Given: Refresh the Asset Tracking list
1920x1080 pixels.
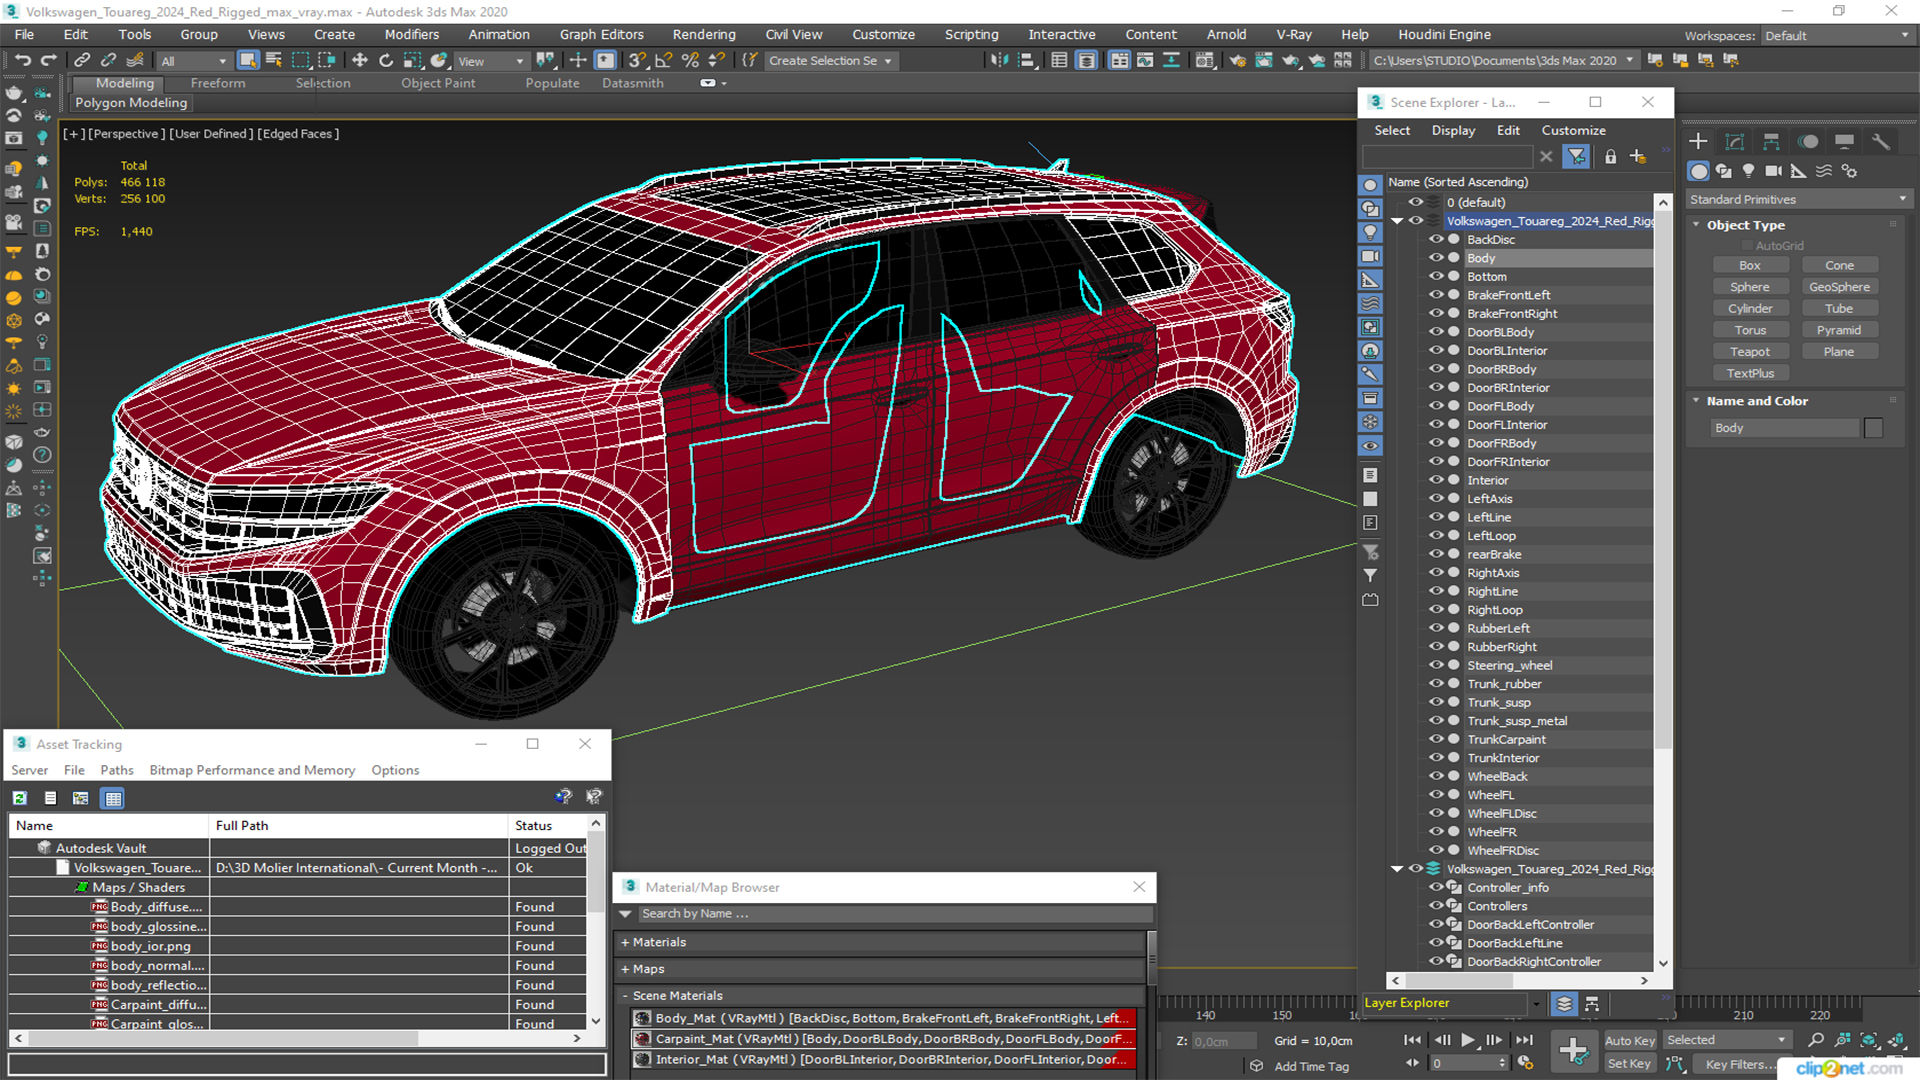Looking at the screenshot, I should [20, 798].
